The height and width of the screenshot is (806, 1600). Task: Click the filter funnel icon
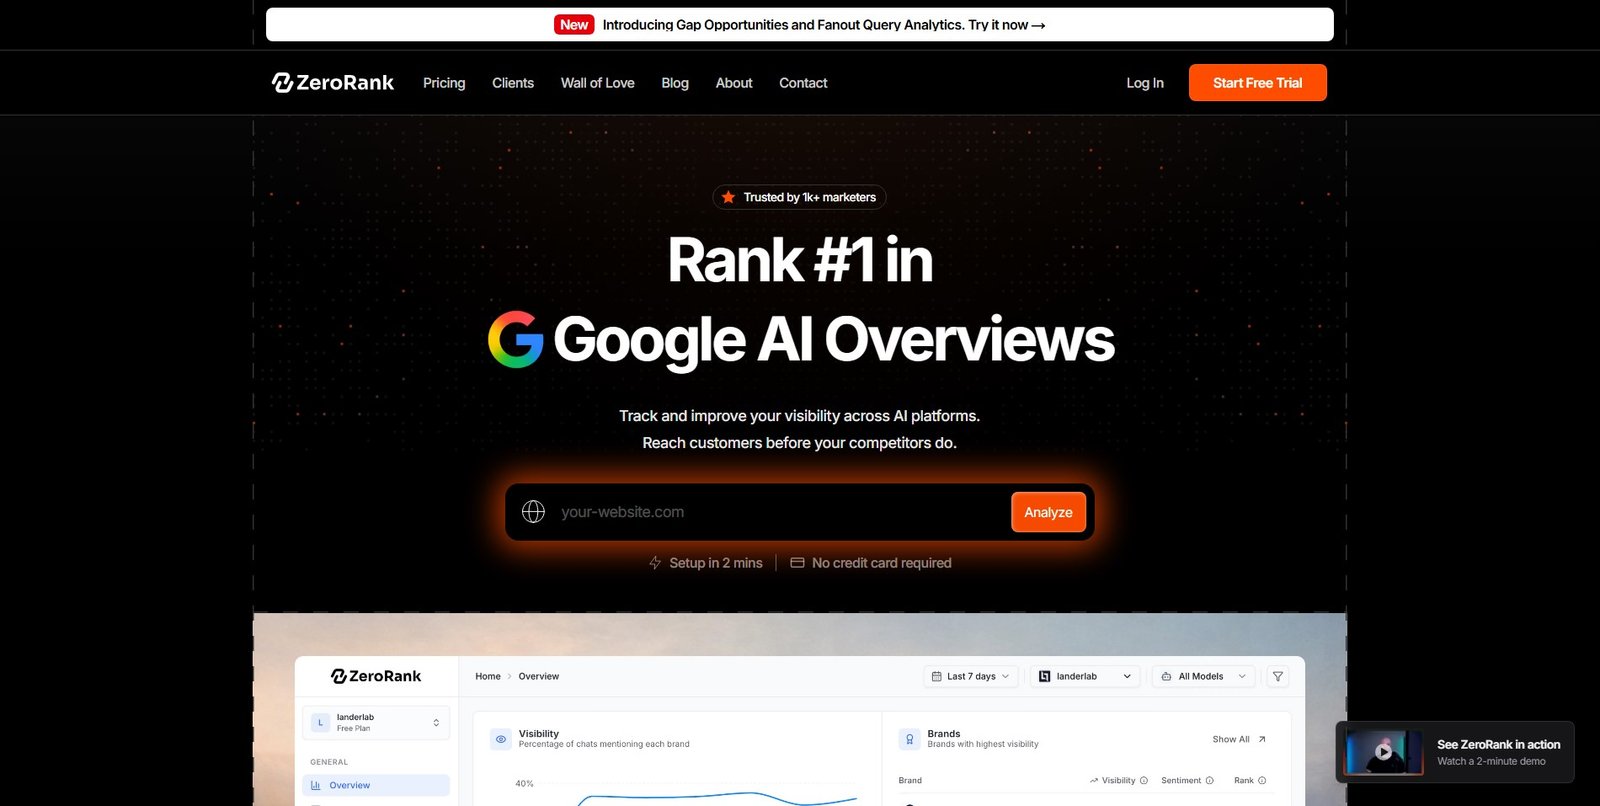point(1278,677)
